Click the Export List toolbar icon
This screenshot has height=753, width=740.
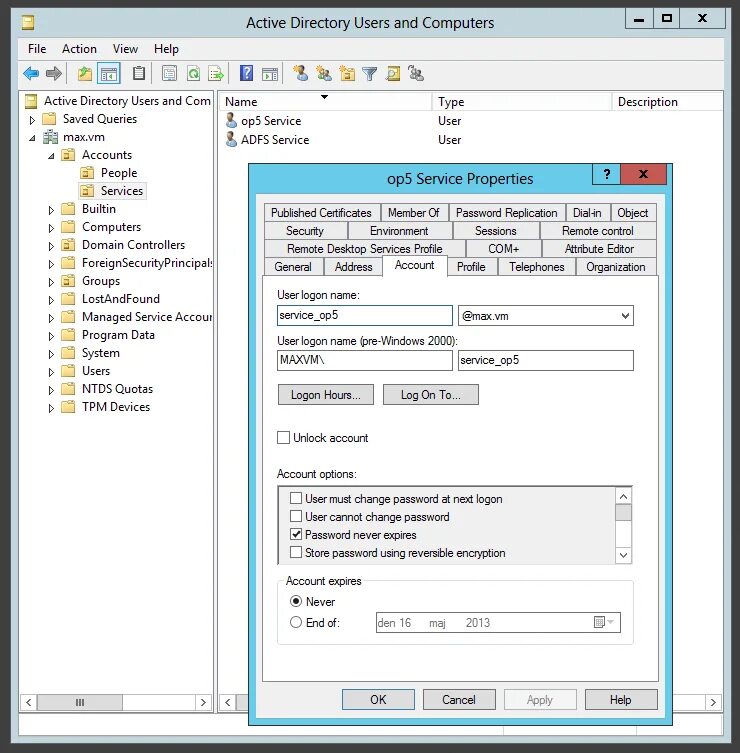tap(216, 73)
